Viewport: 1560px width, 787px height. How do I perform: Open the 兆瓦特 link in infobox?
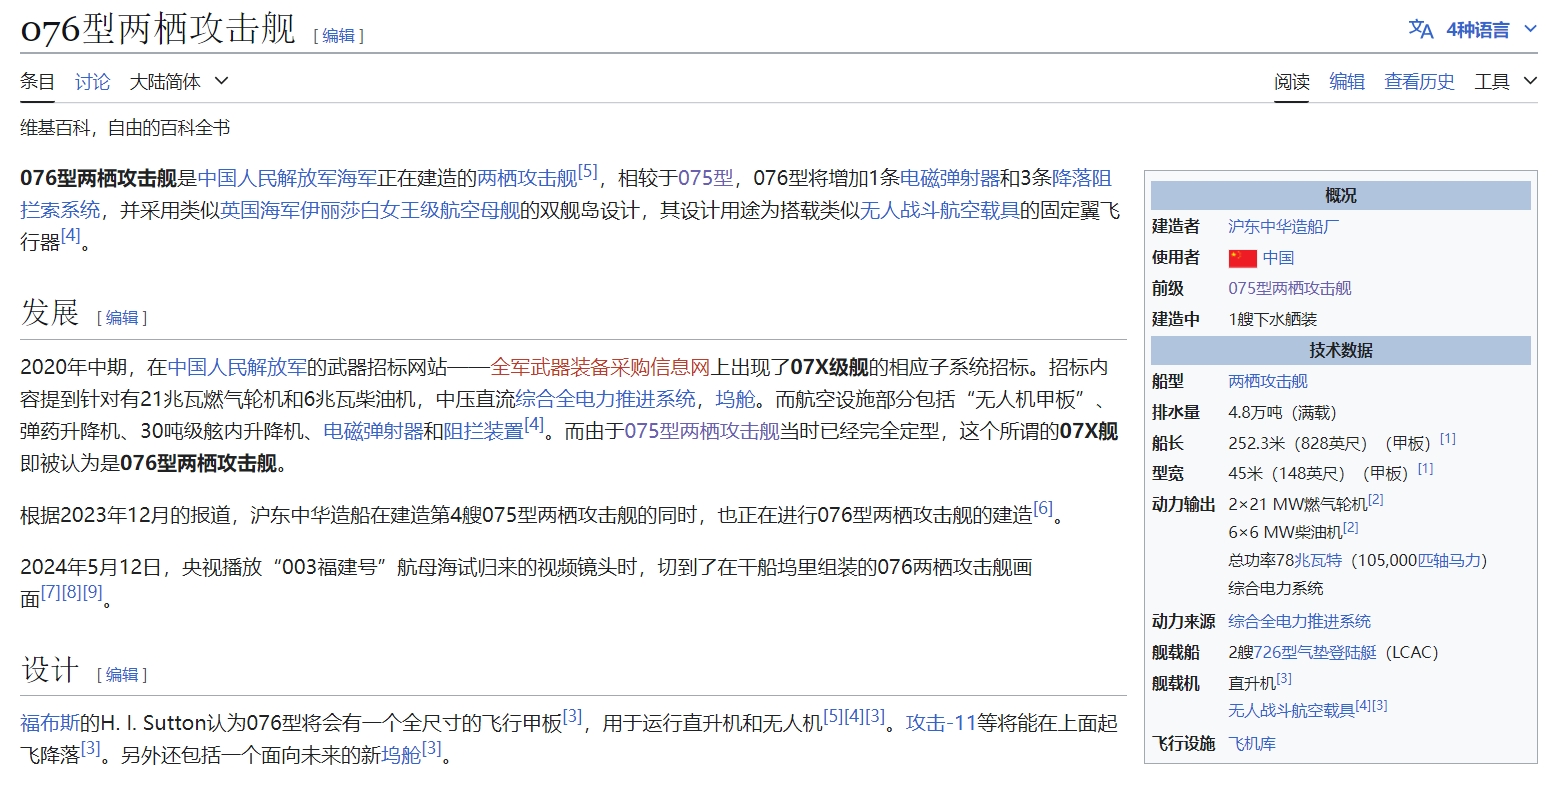pyautogui.click(x=1318, y=561)
